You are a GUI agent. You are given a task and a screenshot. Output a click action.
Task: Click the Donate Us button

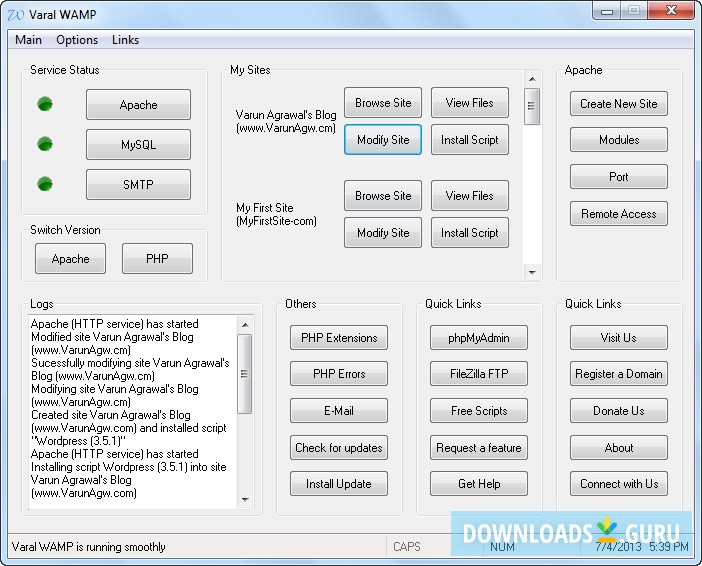pyautogui.click(x=619, y=411)
